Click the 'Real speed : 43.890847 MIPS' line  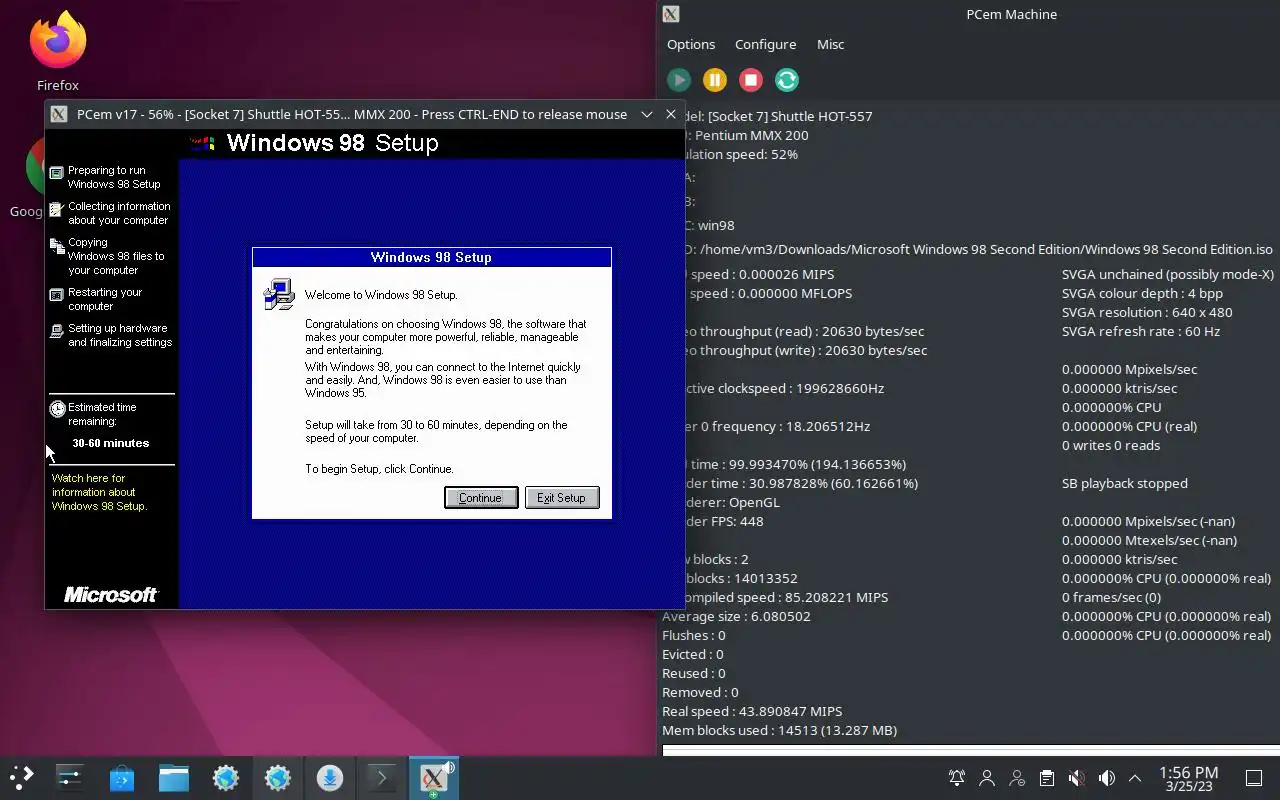coord(752,711)
